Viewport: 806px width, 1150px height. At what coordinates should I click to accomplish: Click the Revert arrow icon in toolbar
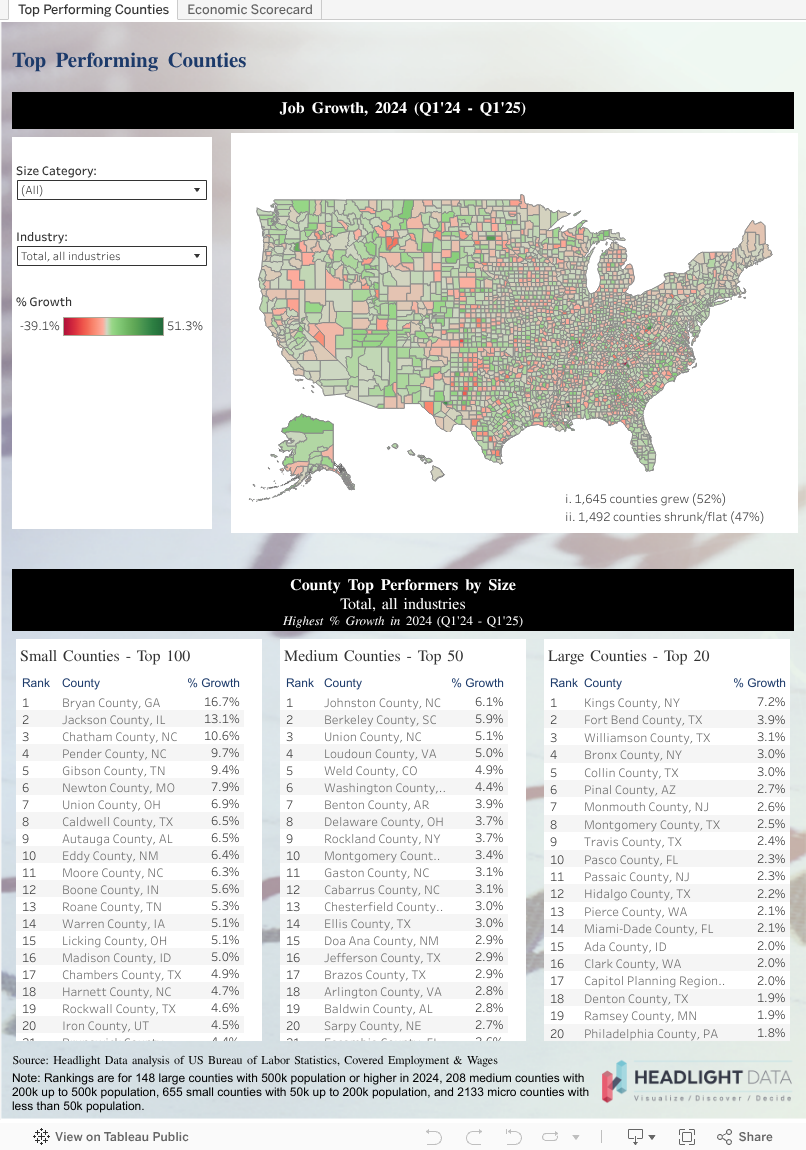point(513,1137)
